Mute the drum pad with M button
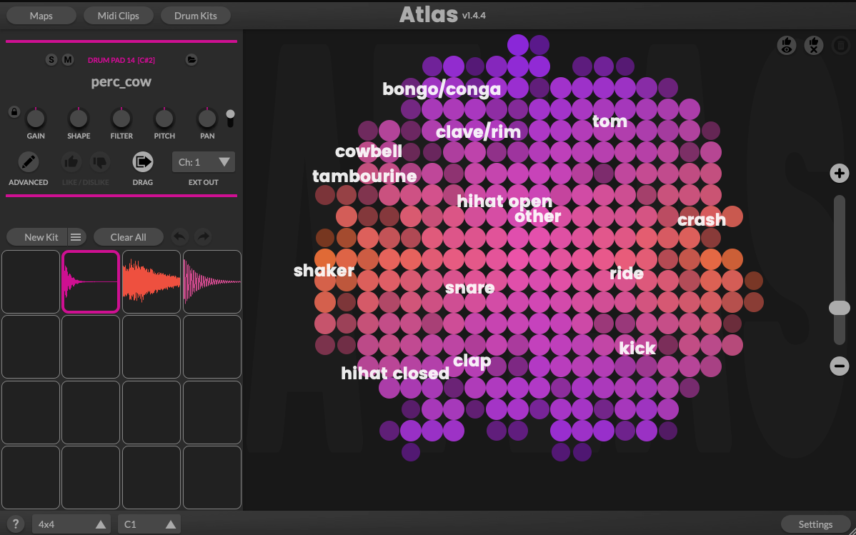This screenshot has width=856, height=535. click(x=68, y=60)
